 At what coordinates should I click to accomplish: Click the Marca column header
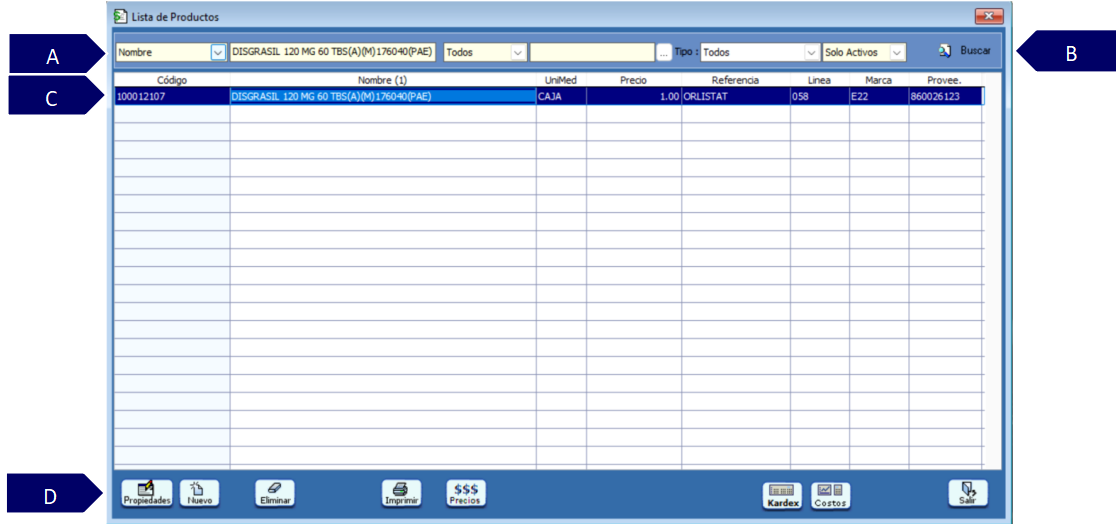(879, 80)
